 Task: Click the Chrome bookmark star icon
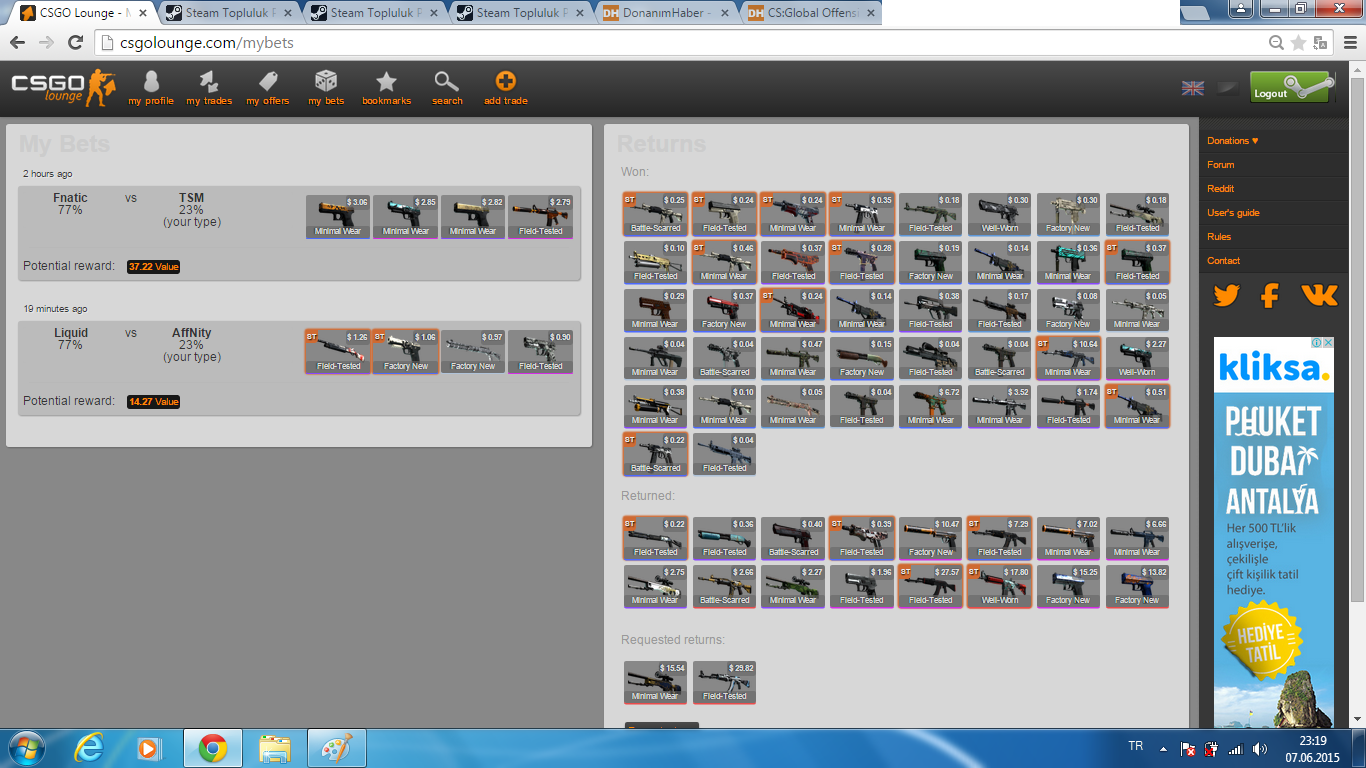tap(1298, 43)
